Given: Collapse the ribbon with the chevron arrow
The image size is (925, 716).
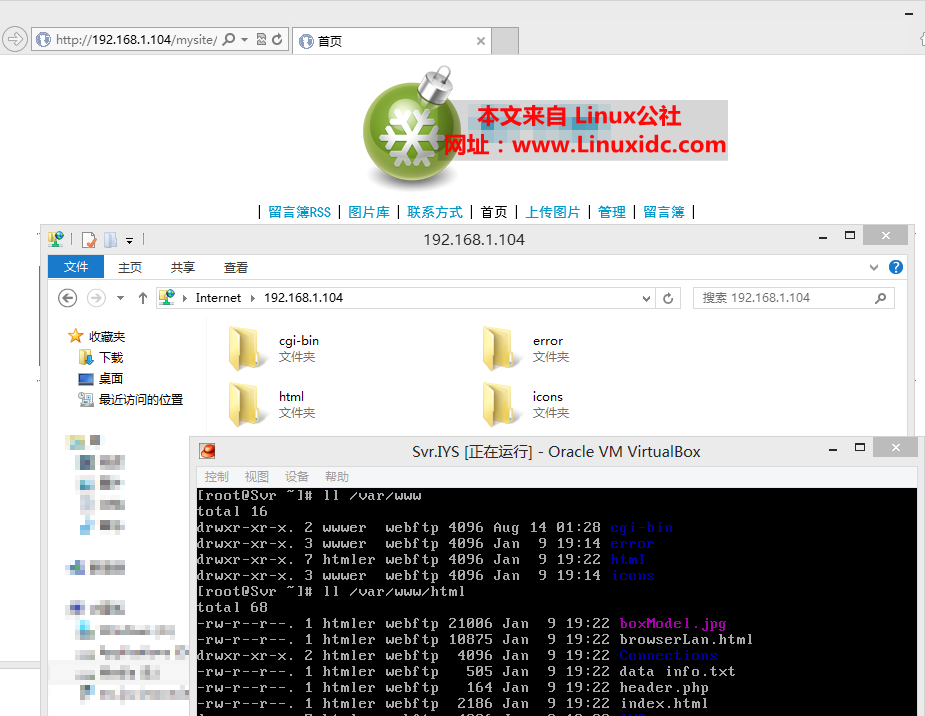Looking at the screenshot, I should click(875, 266).
